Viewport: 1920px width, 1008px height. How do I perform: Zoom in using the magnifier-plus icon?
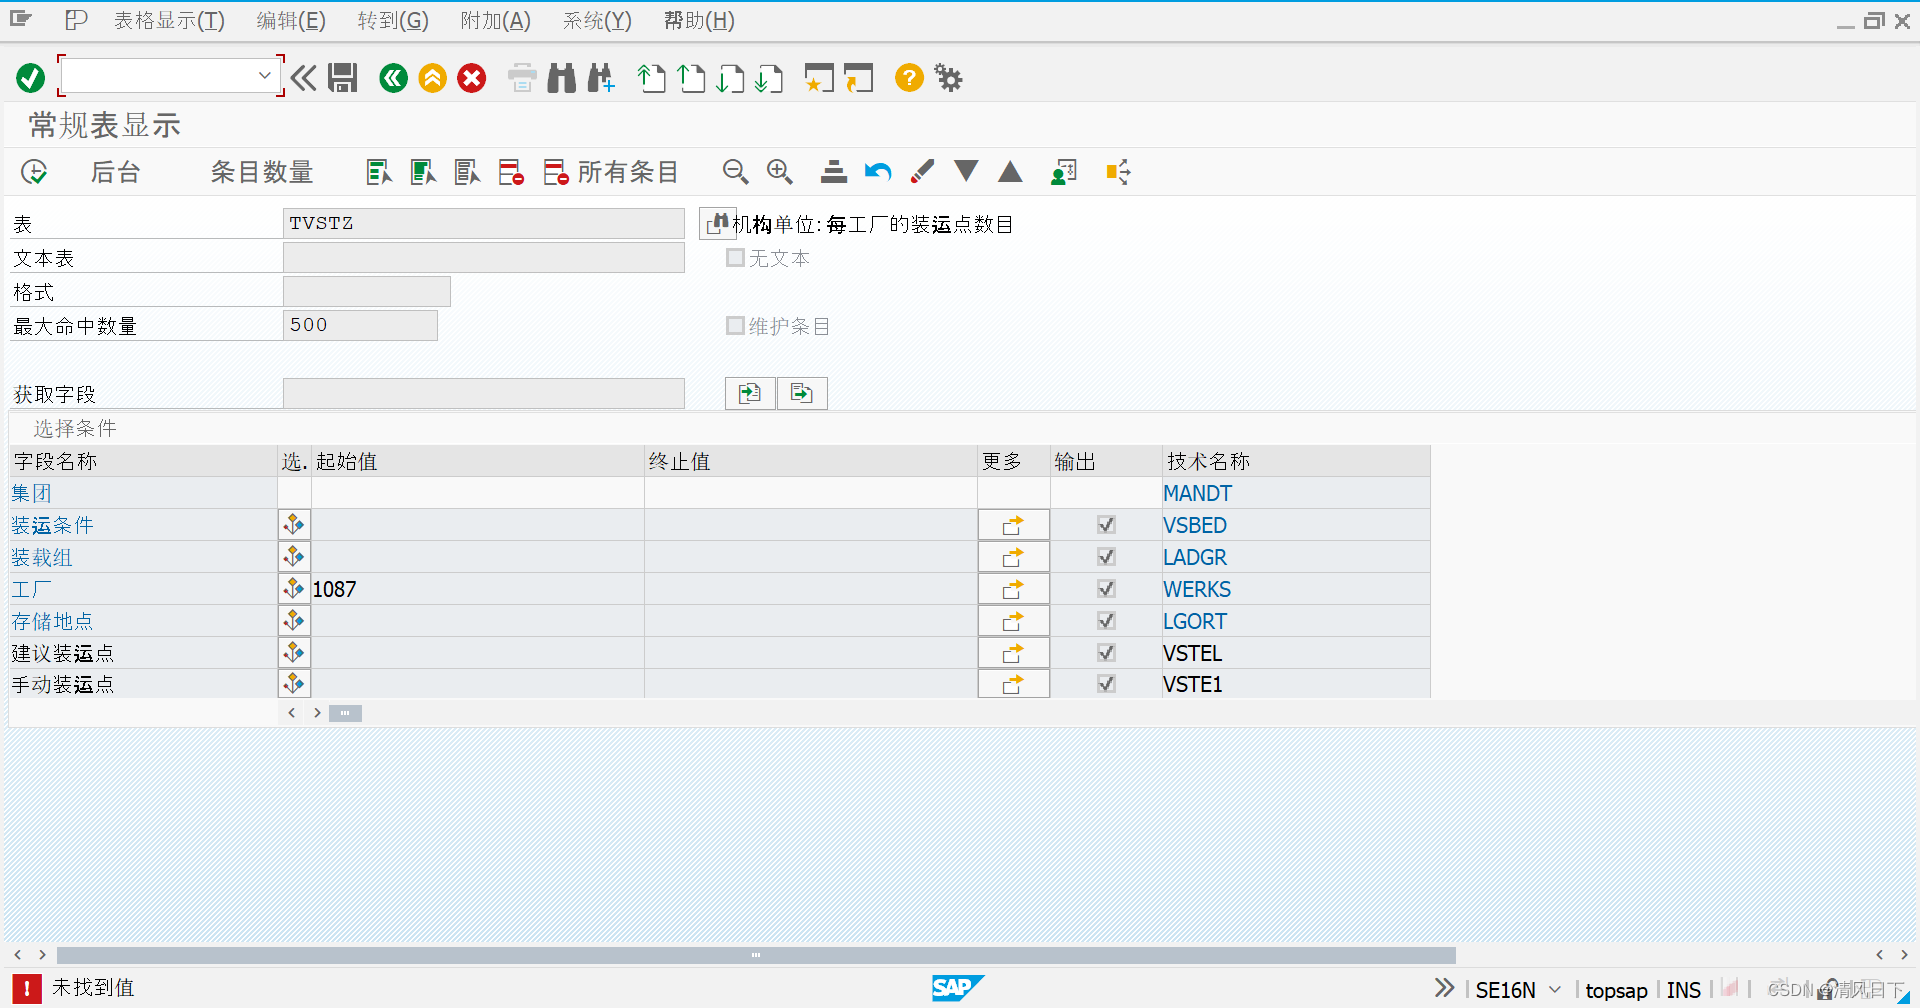[780, 172]
